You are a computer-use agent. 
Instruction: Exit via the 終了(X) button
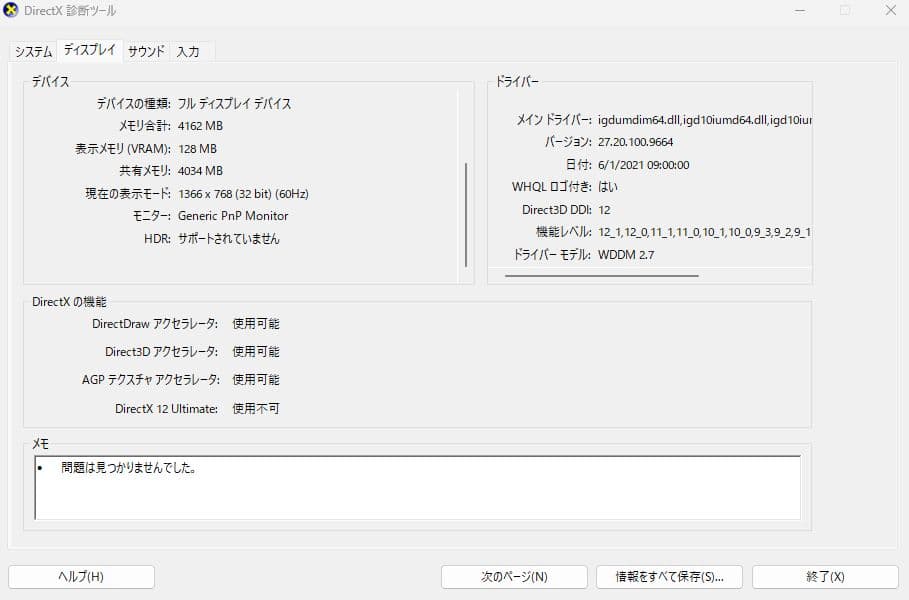coord(826,576)
